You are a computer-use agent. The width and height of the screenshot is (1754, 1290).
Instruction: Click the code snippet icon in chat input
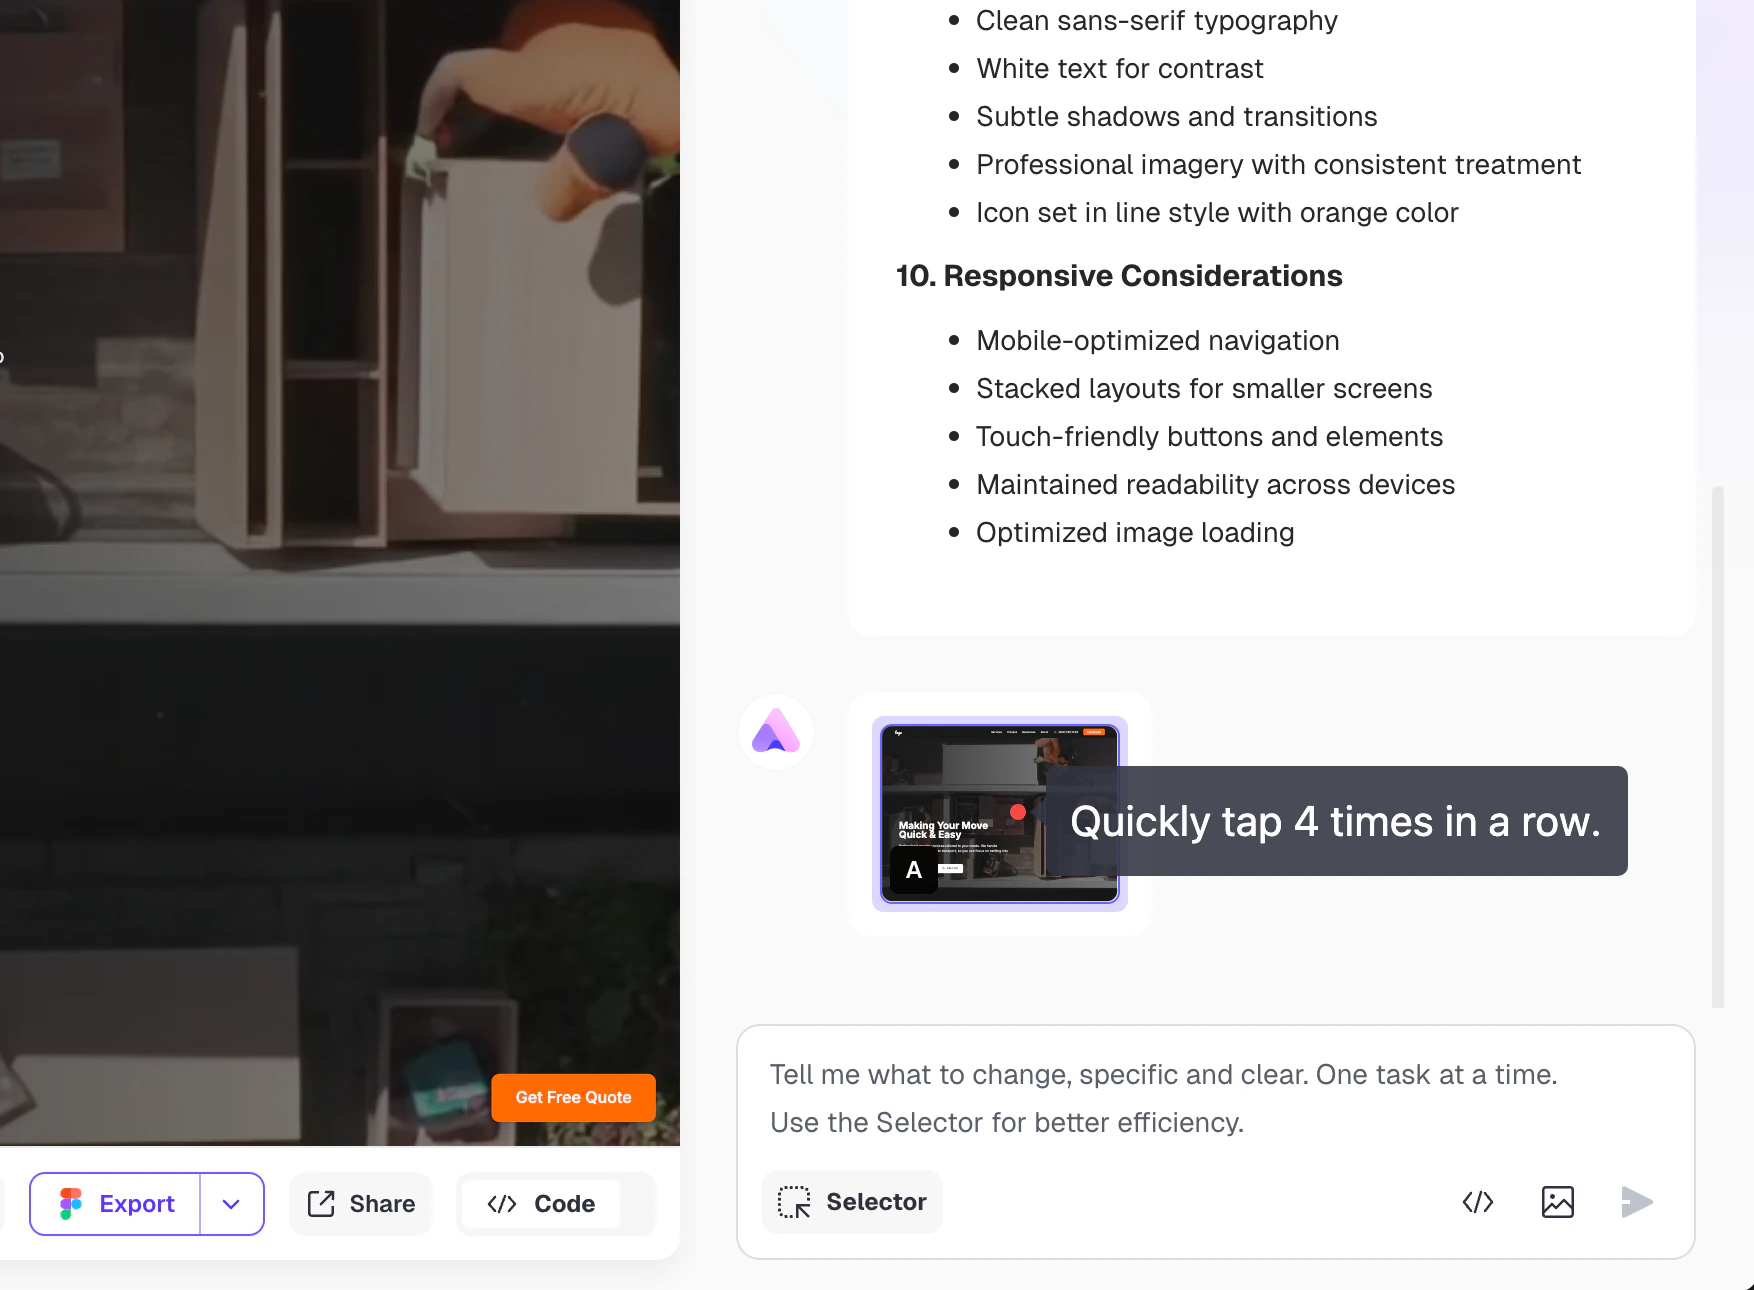tap(1477, 1202)
